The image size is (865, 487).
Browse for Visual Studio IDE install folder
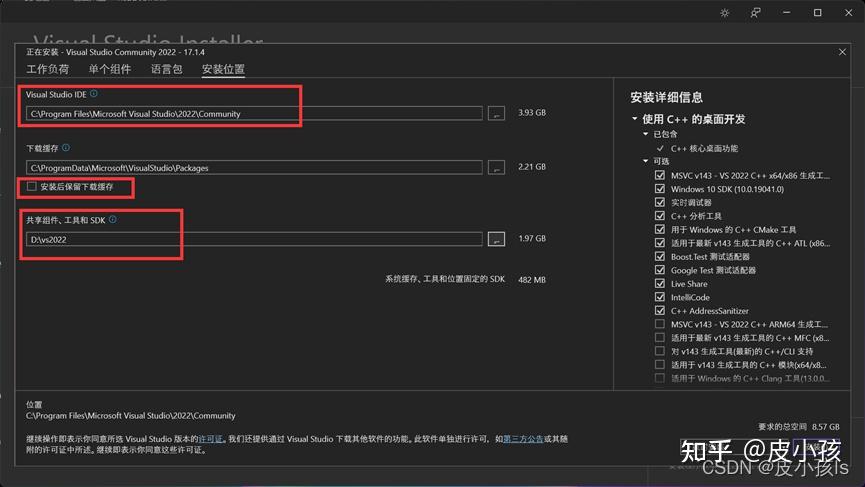(x=496, y=114)
